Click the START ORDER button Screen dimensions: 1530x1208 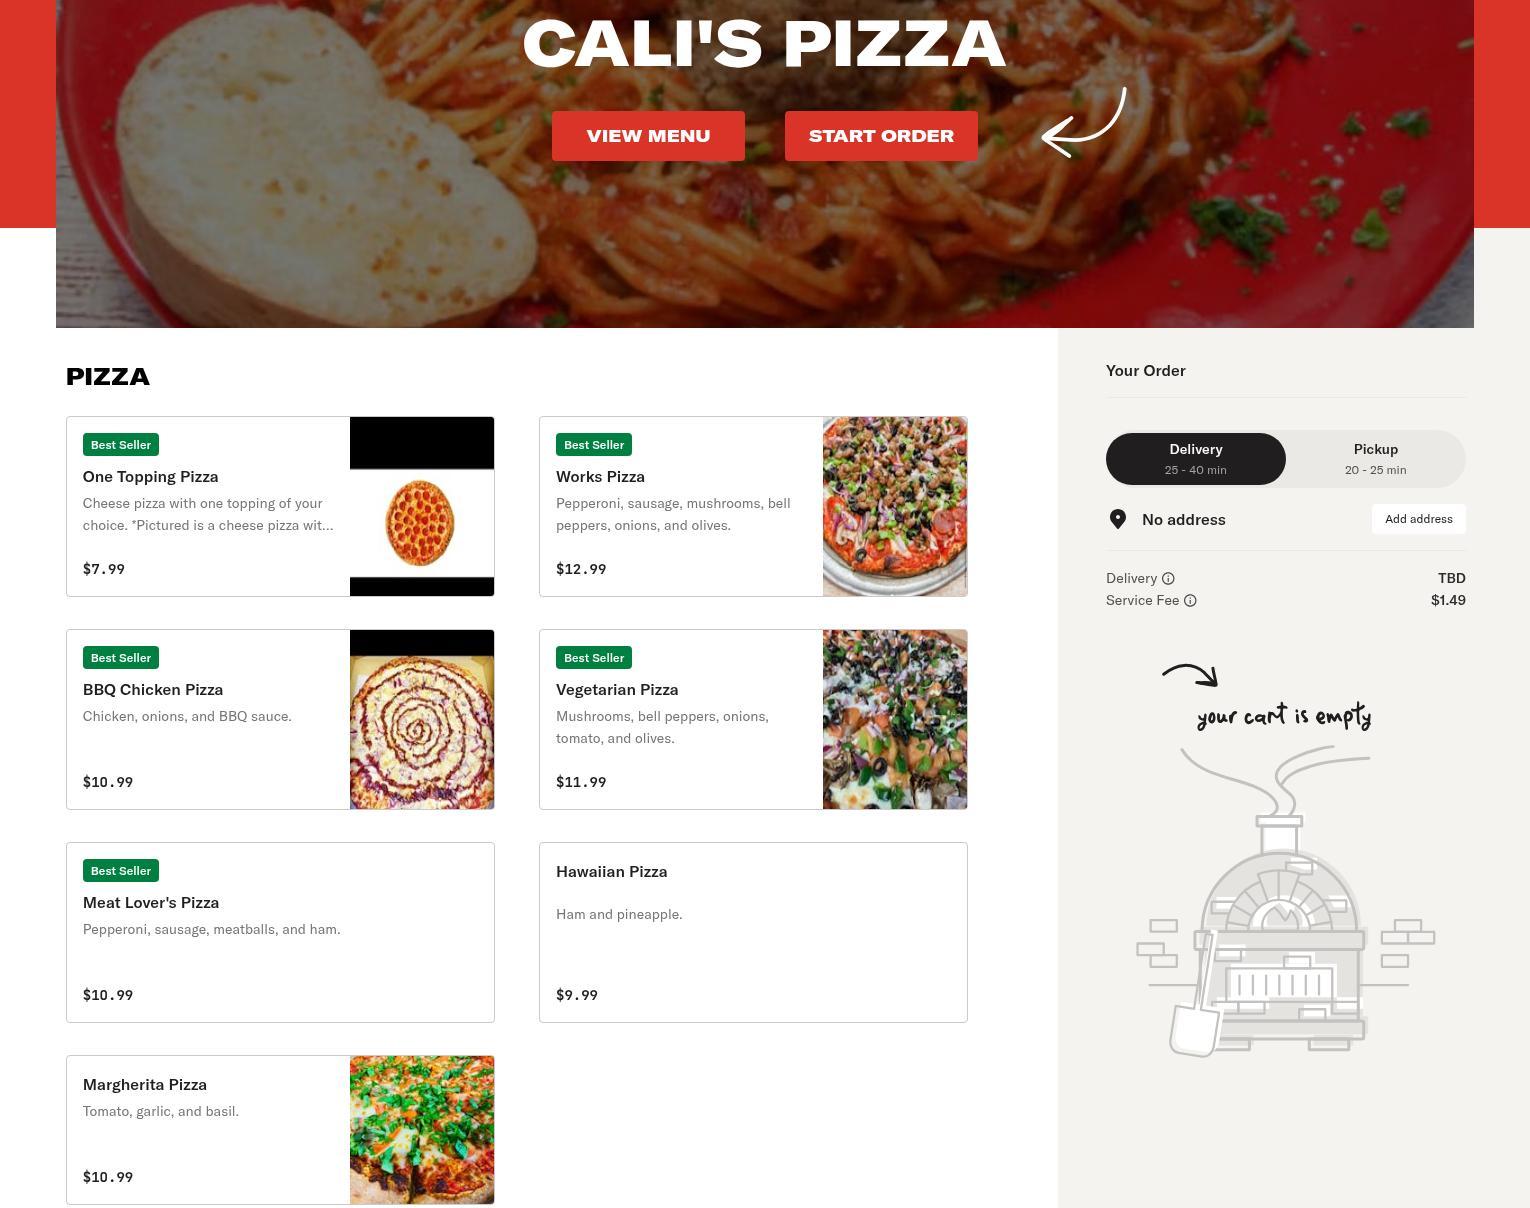tap(881, 136)
